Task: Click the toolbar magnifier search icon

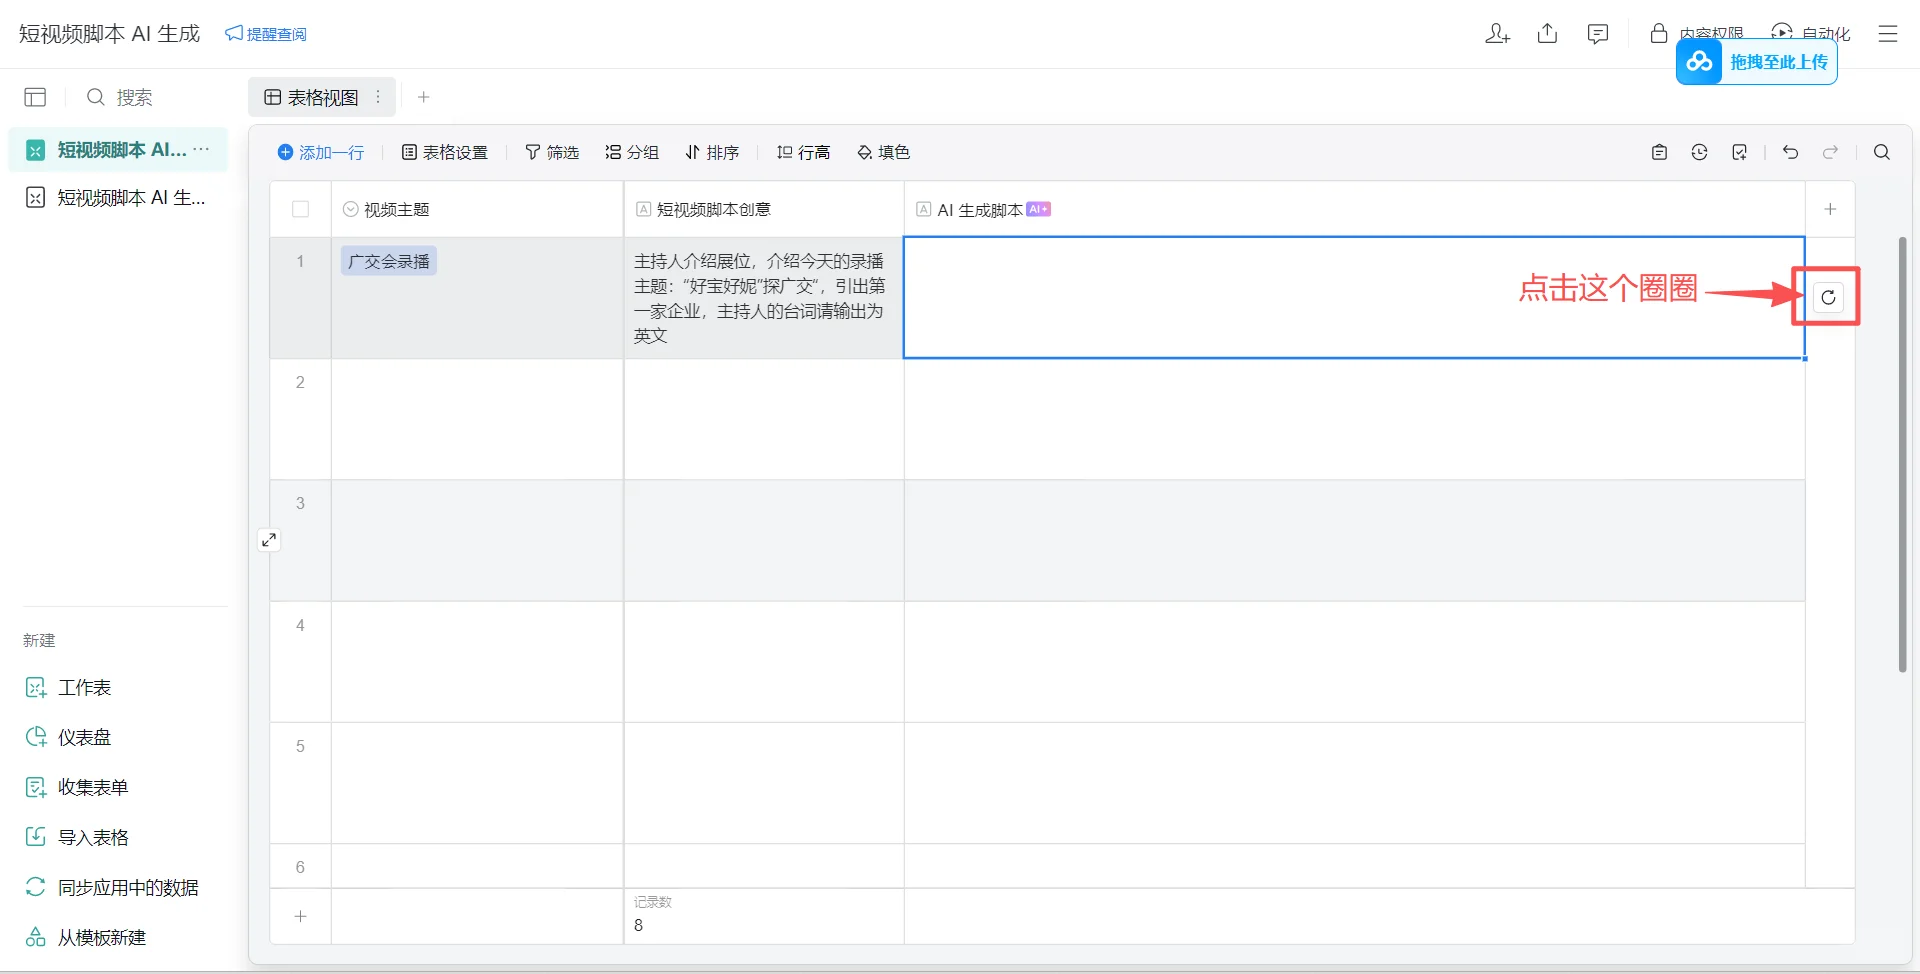Action: [1882, 152]
